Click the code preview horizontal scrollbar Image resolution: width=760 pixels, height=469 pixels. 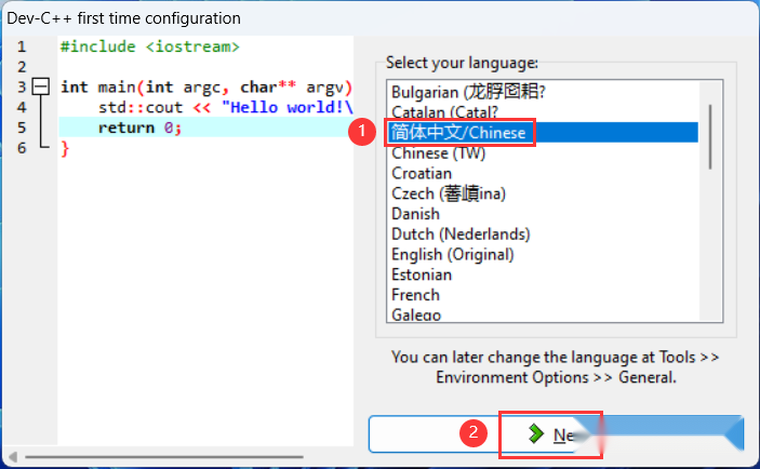click(164, 456)
